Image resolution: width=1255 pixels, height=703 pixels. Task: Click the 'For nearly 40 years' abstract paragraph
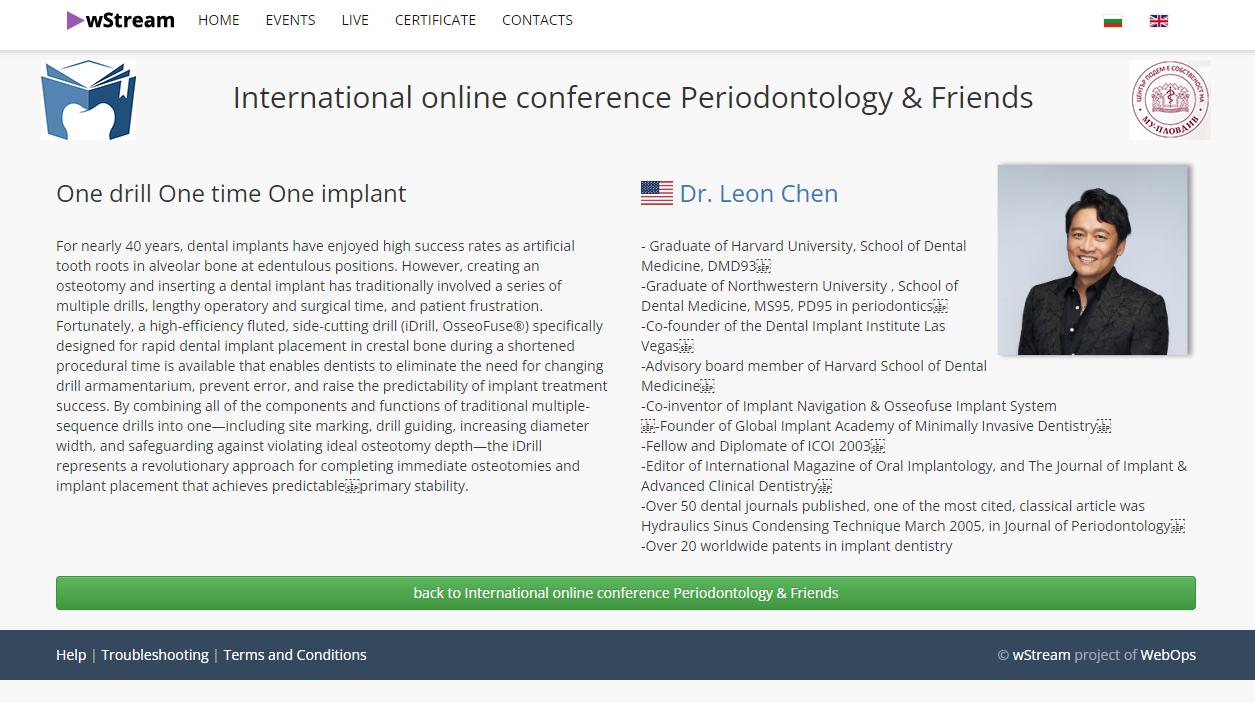click(x=332, y=366)
